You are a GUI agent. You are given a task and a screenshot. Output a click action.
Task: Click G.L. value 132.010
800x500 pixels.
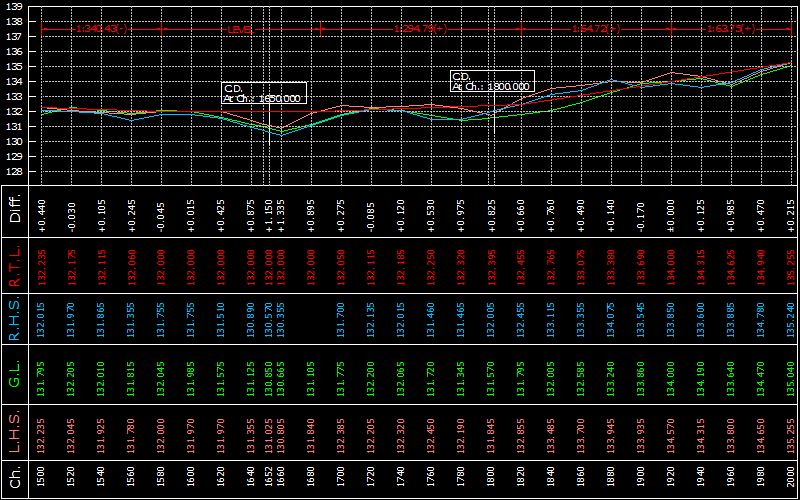point(102,379)
